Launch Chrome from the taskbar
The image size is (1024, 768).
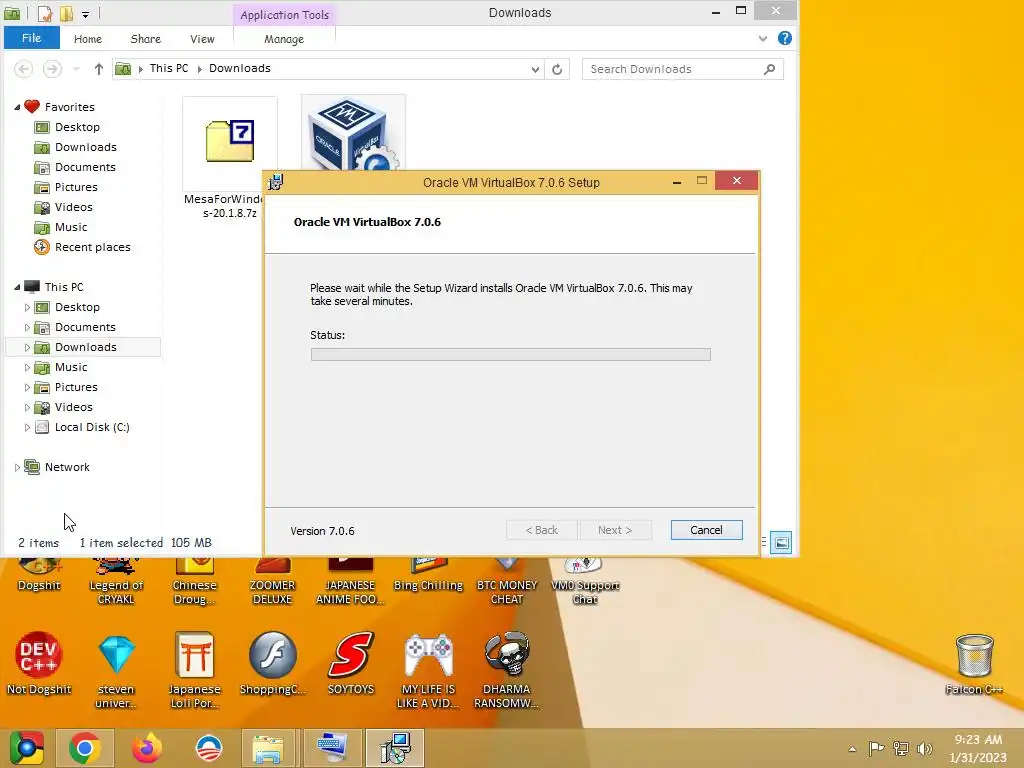[x=84, y=748]
